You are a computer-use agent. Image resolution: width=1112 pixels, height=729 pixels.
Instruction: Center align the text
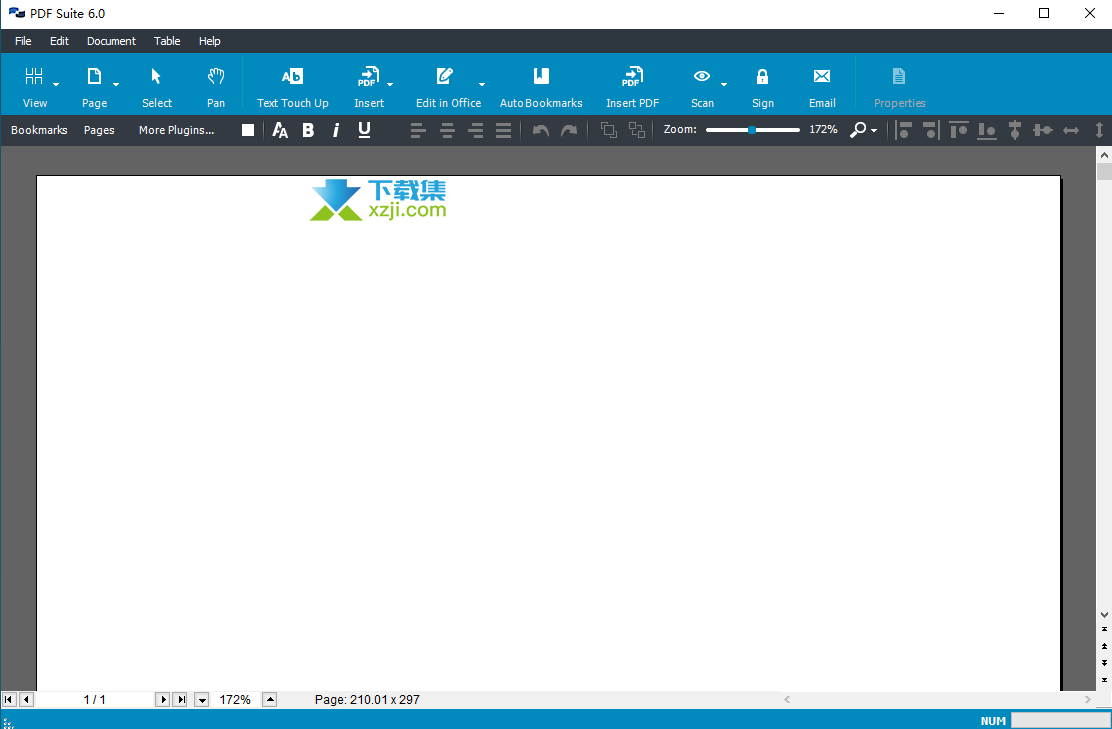point(447,130)
